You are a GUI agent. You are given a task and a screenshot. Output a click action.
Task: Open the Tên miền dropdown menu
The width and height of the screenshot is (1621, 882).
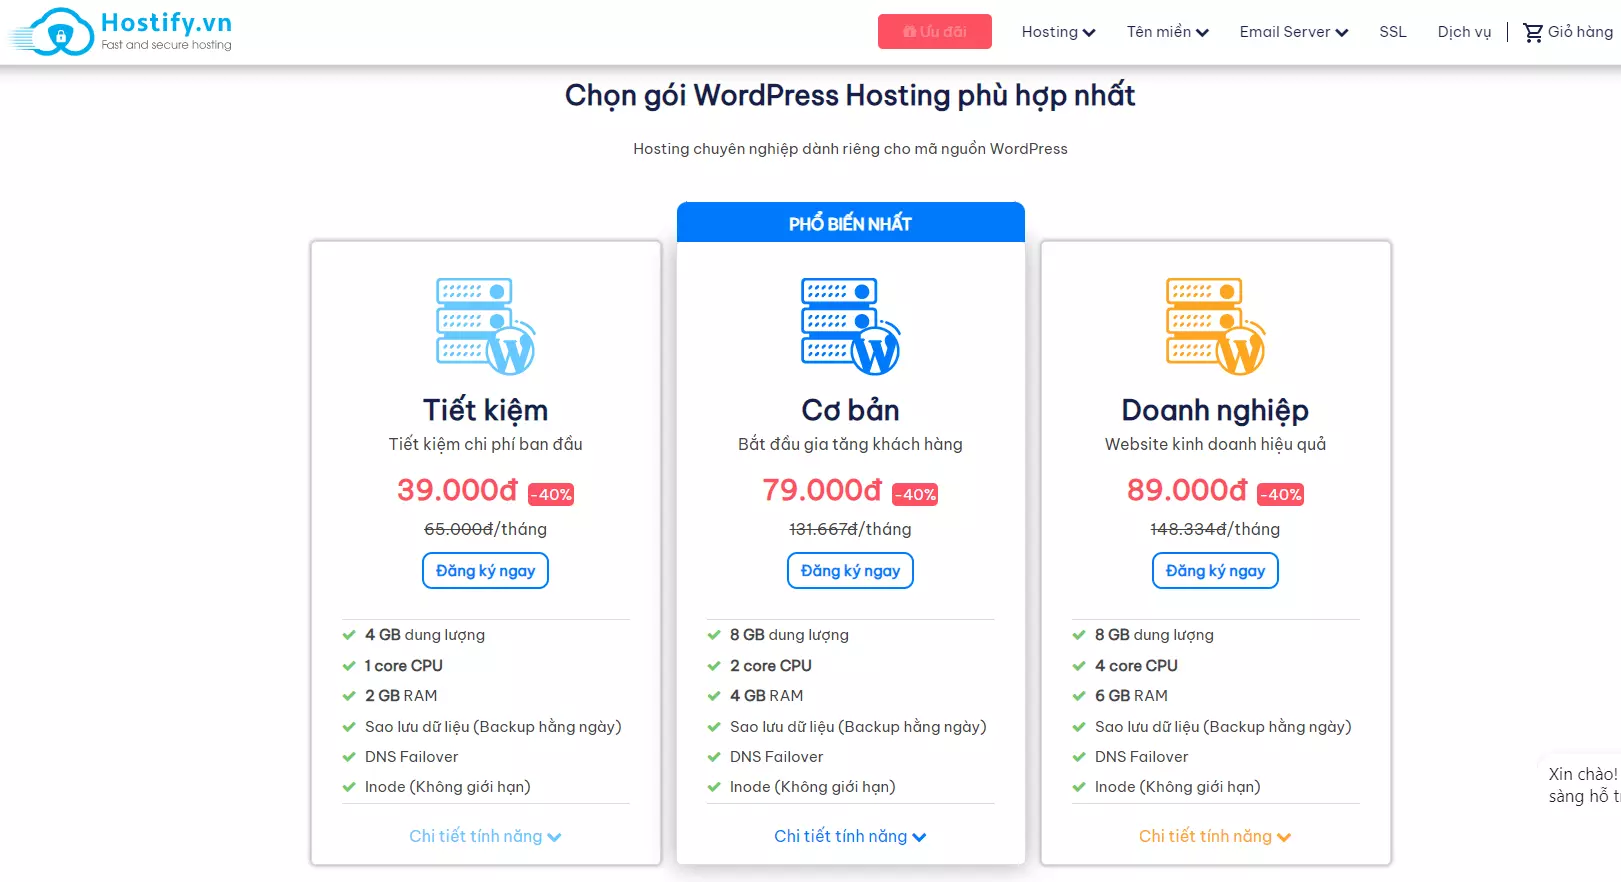[x=1168, y=32]
